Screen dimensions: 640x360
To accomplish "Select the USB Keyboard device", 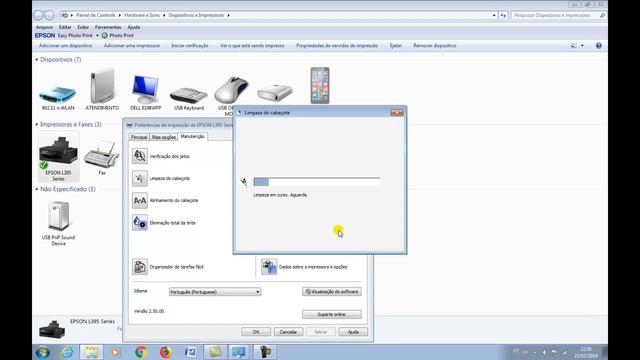I will [x=189, y=95].
